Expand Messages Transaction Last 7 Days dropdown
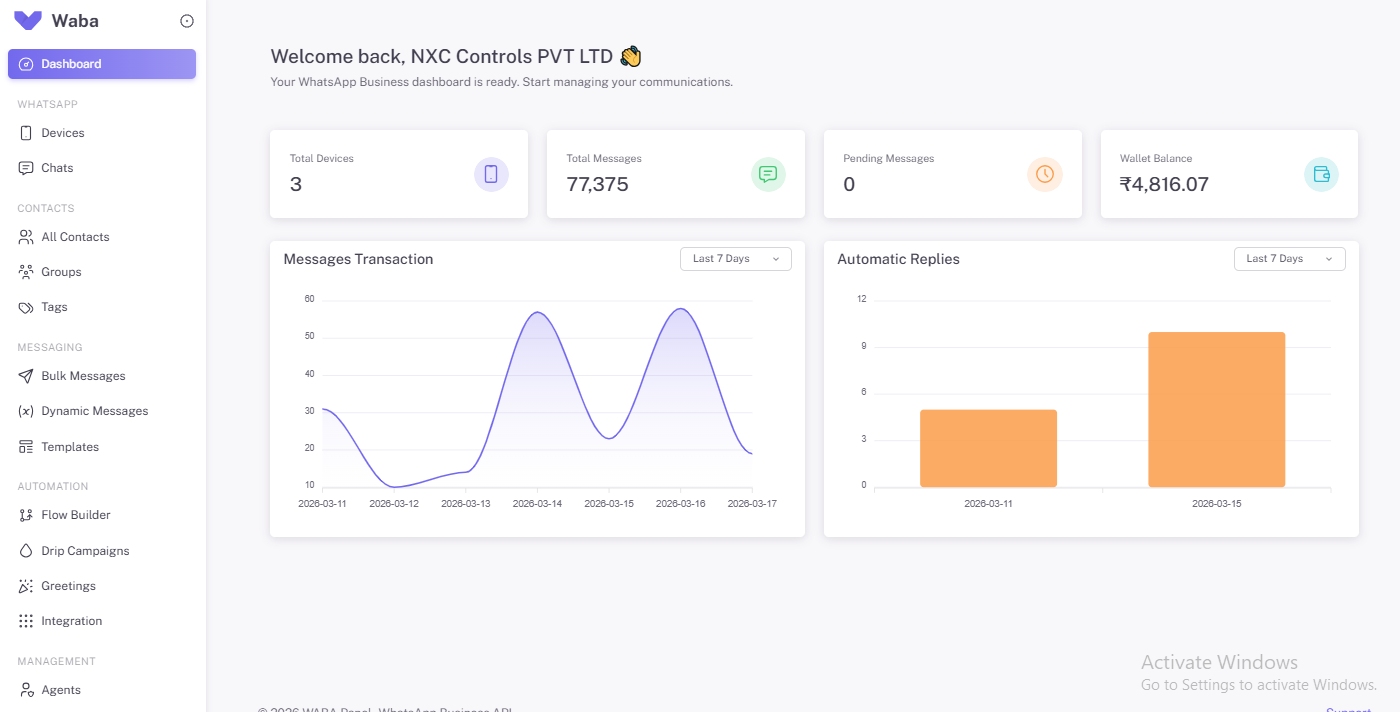The image size is (1400, 712). 736,259
